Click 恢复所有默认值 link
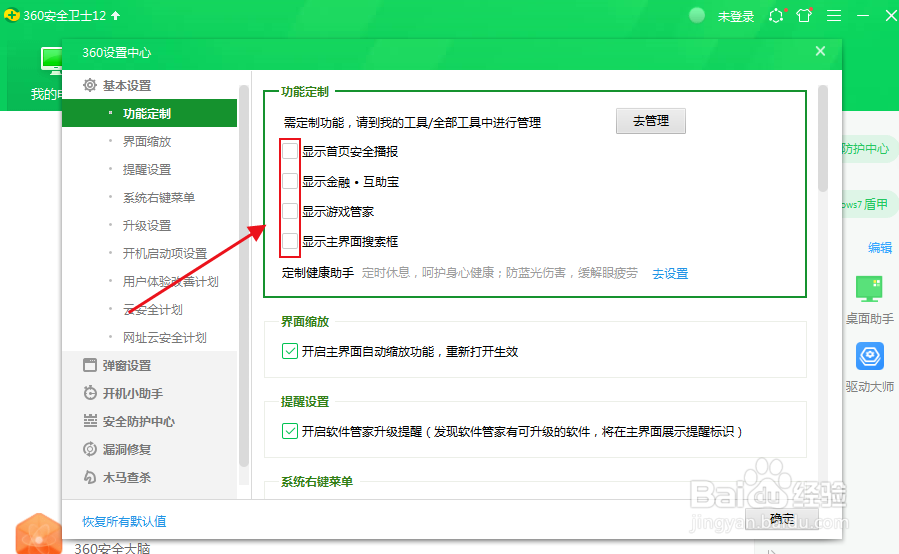The height and width of the screenshot is (554, 899). point(124,521)
